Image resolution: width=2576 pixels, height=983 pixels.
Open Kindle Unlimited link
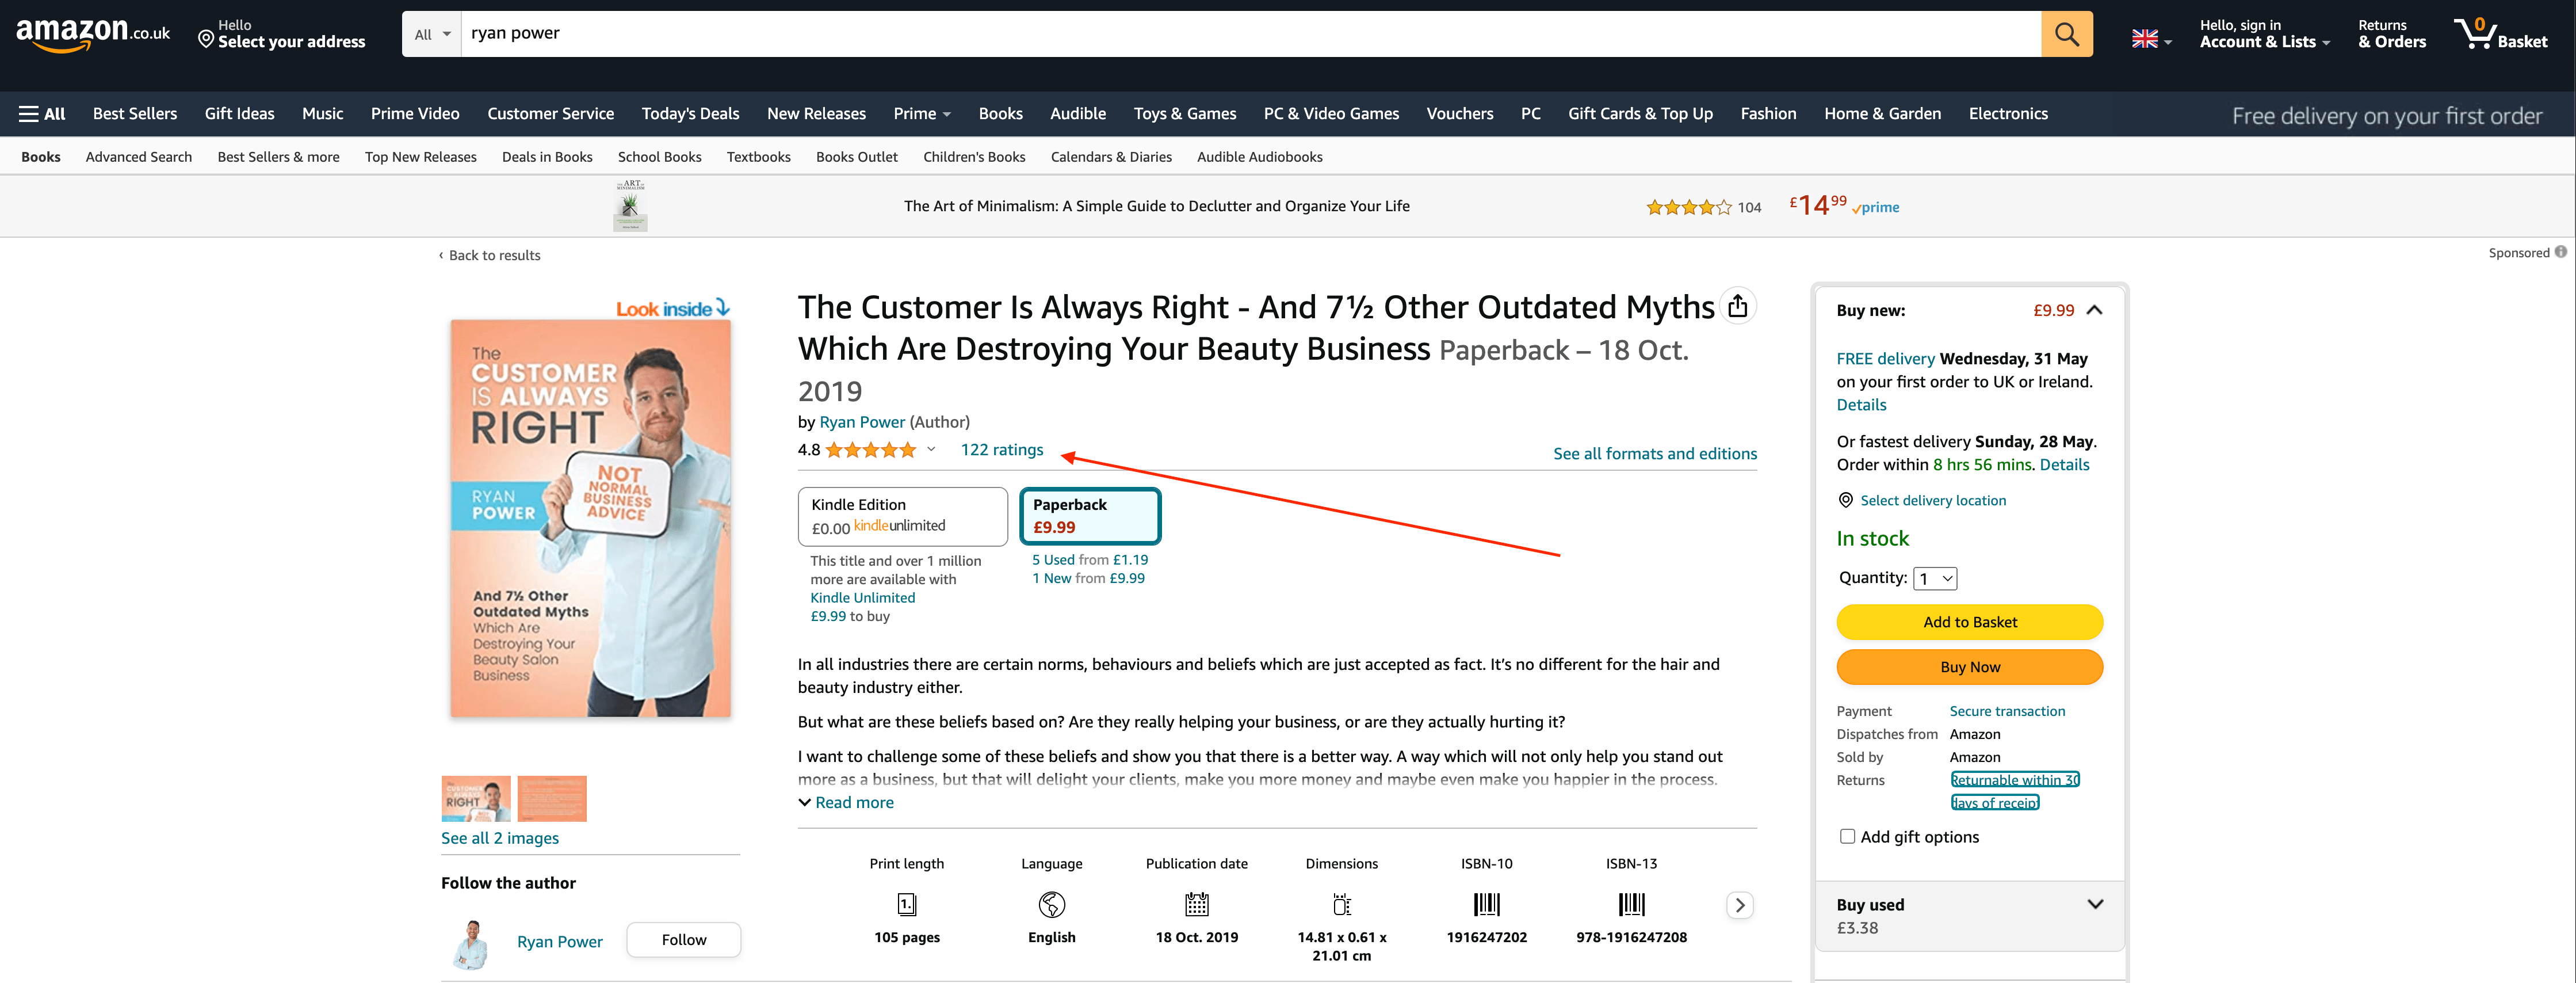[x=862, y=598]
